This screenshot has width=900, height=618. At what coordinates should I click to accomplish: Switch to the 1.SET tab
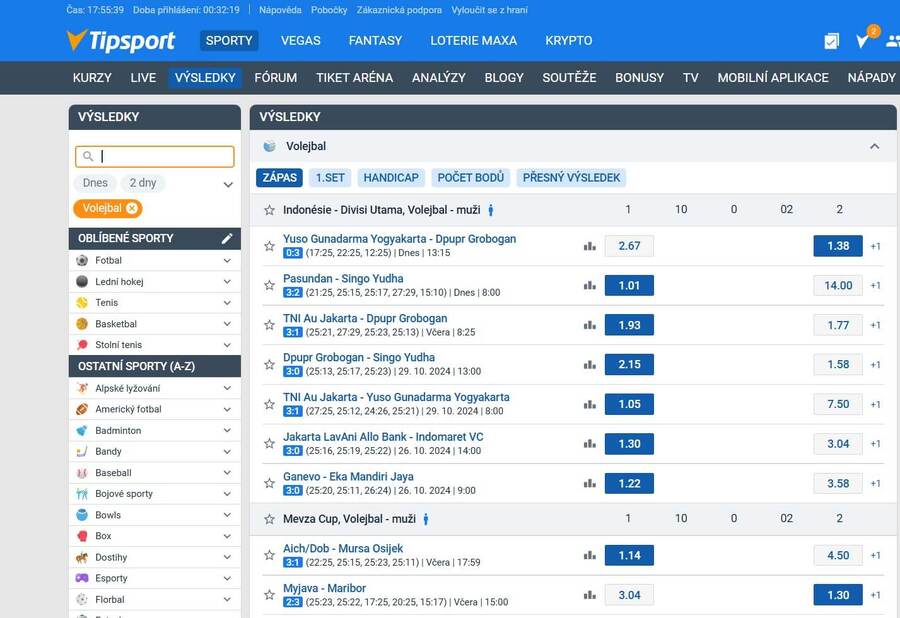(330, 178)
